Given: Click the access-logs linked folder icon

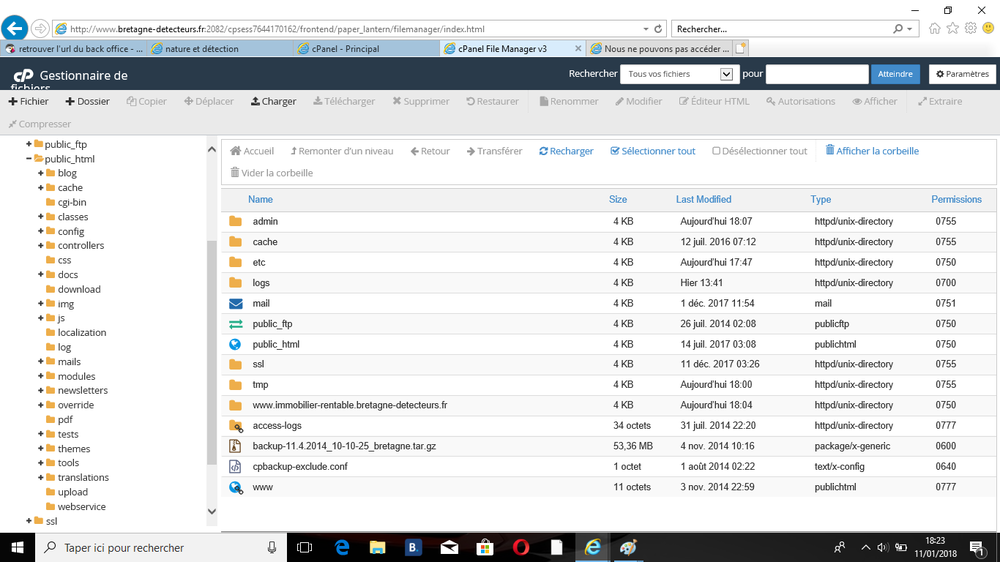Looking at the screenshot, I should [236, 425].
